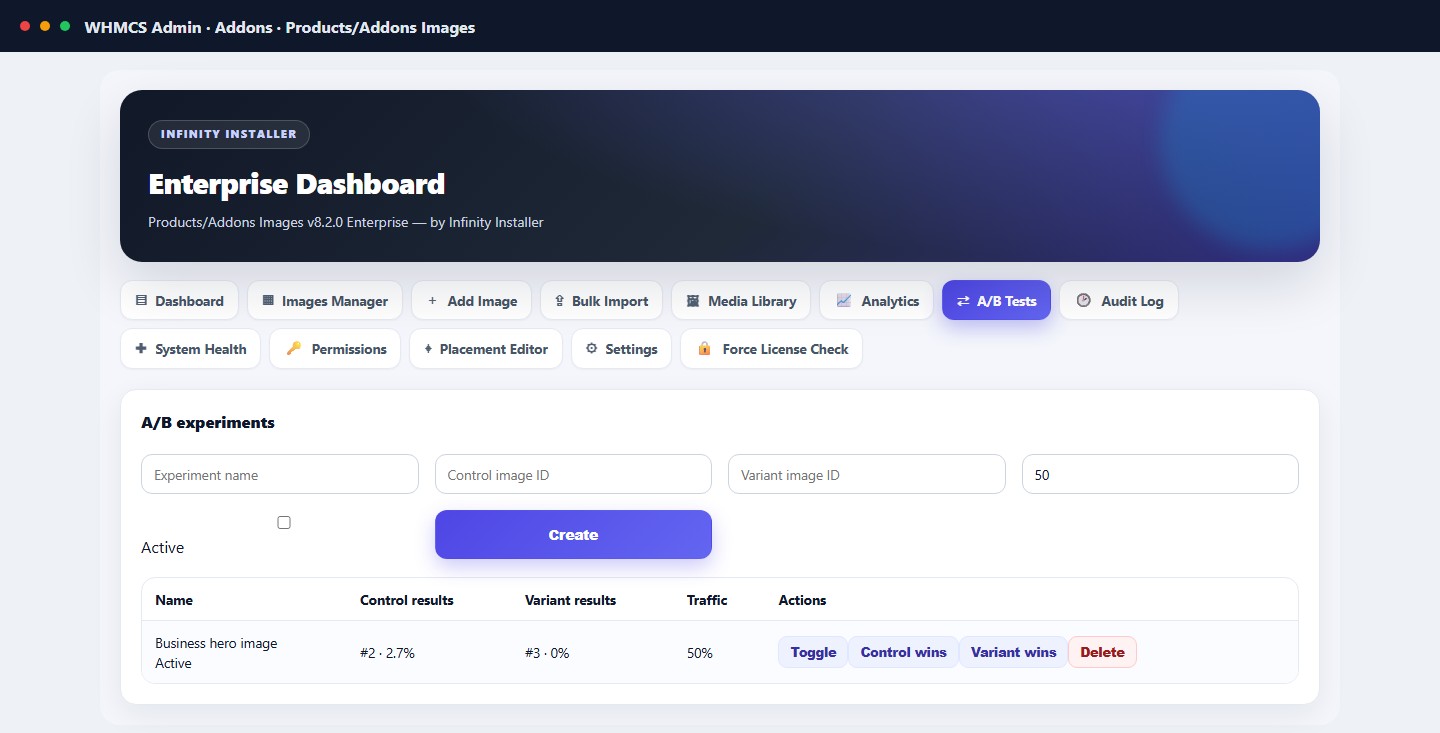1440x733 pixels.
Task: Click the Placement Editor diamond icon
Action: pyautogui.click(x=428, y=349)
